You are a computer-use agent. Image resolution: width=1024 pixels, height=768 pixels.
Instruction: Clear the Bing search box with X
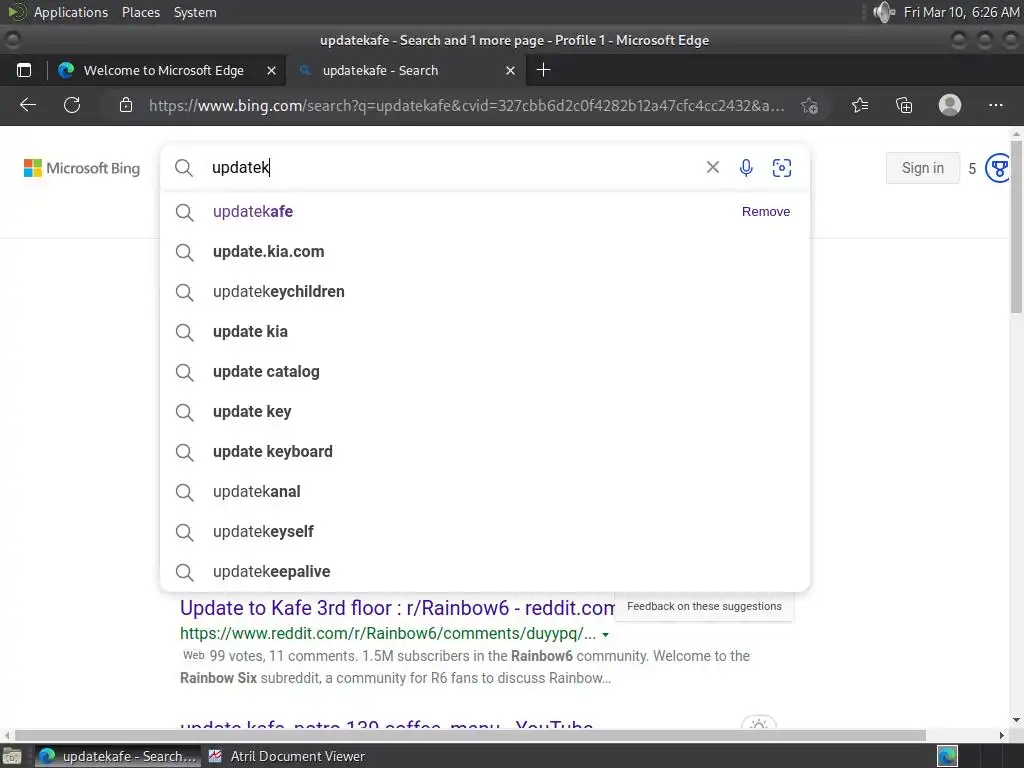point(712,168)
